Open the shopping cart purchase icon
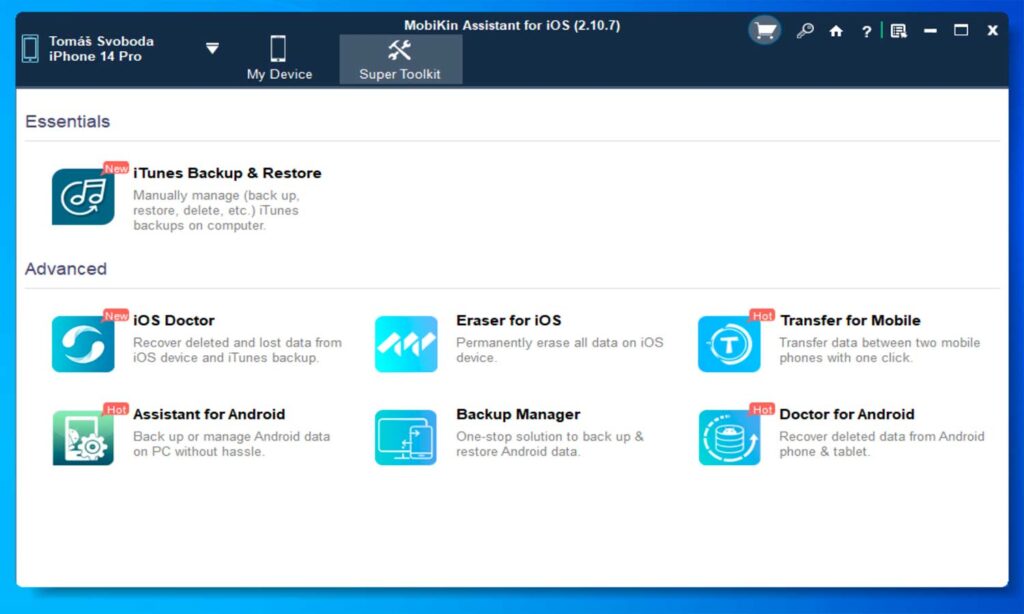Image resolution: width=1024 pixels, height=614 pixels. point(764,30)
